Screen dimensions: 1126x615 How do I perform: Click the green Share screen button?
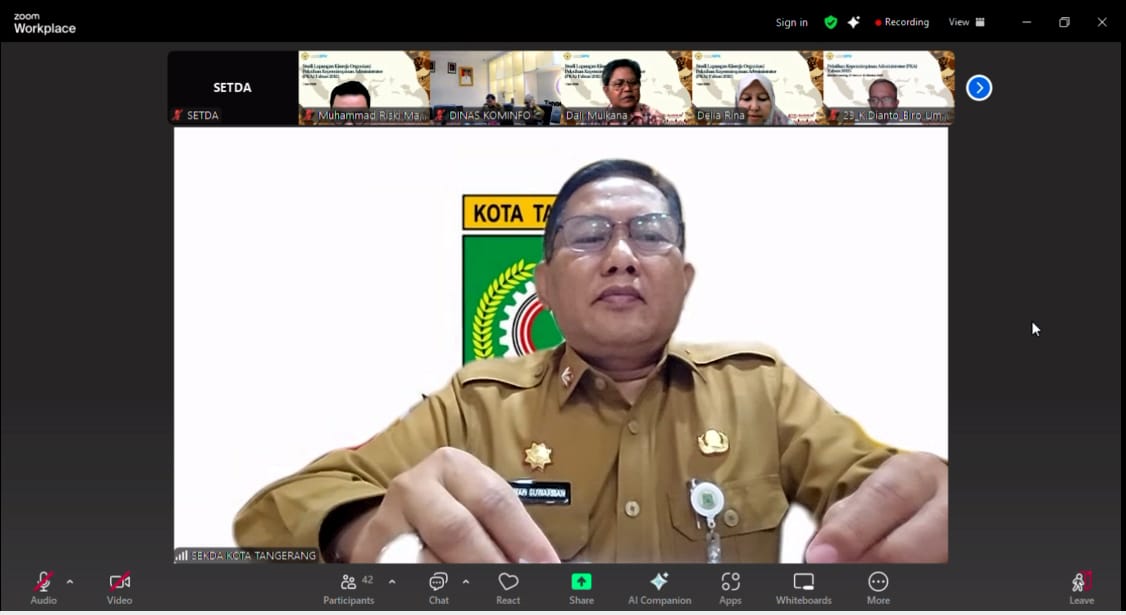point(581,588)
